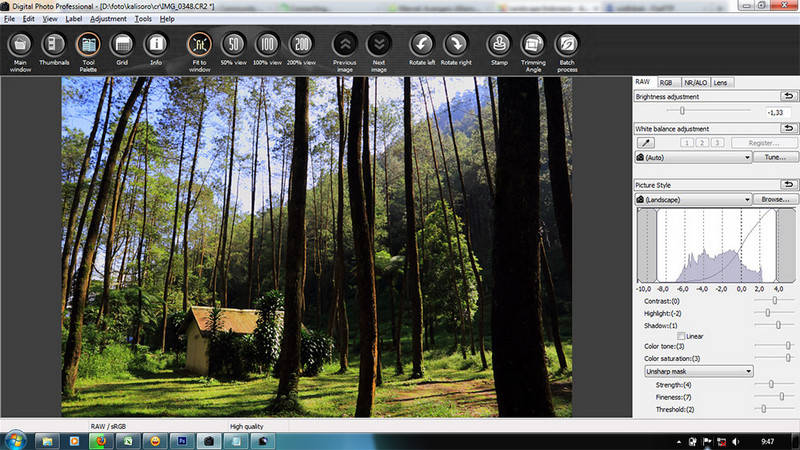Screen dimensions: 800x450
Task: Switch to the RGB tab
Action: pos(666,82)
